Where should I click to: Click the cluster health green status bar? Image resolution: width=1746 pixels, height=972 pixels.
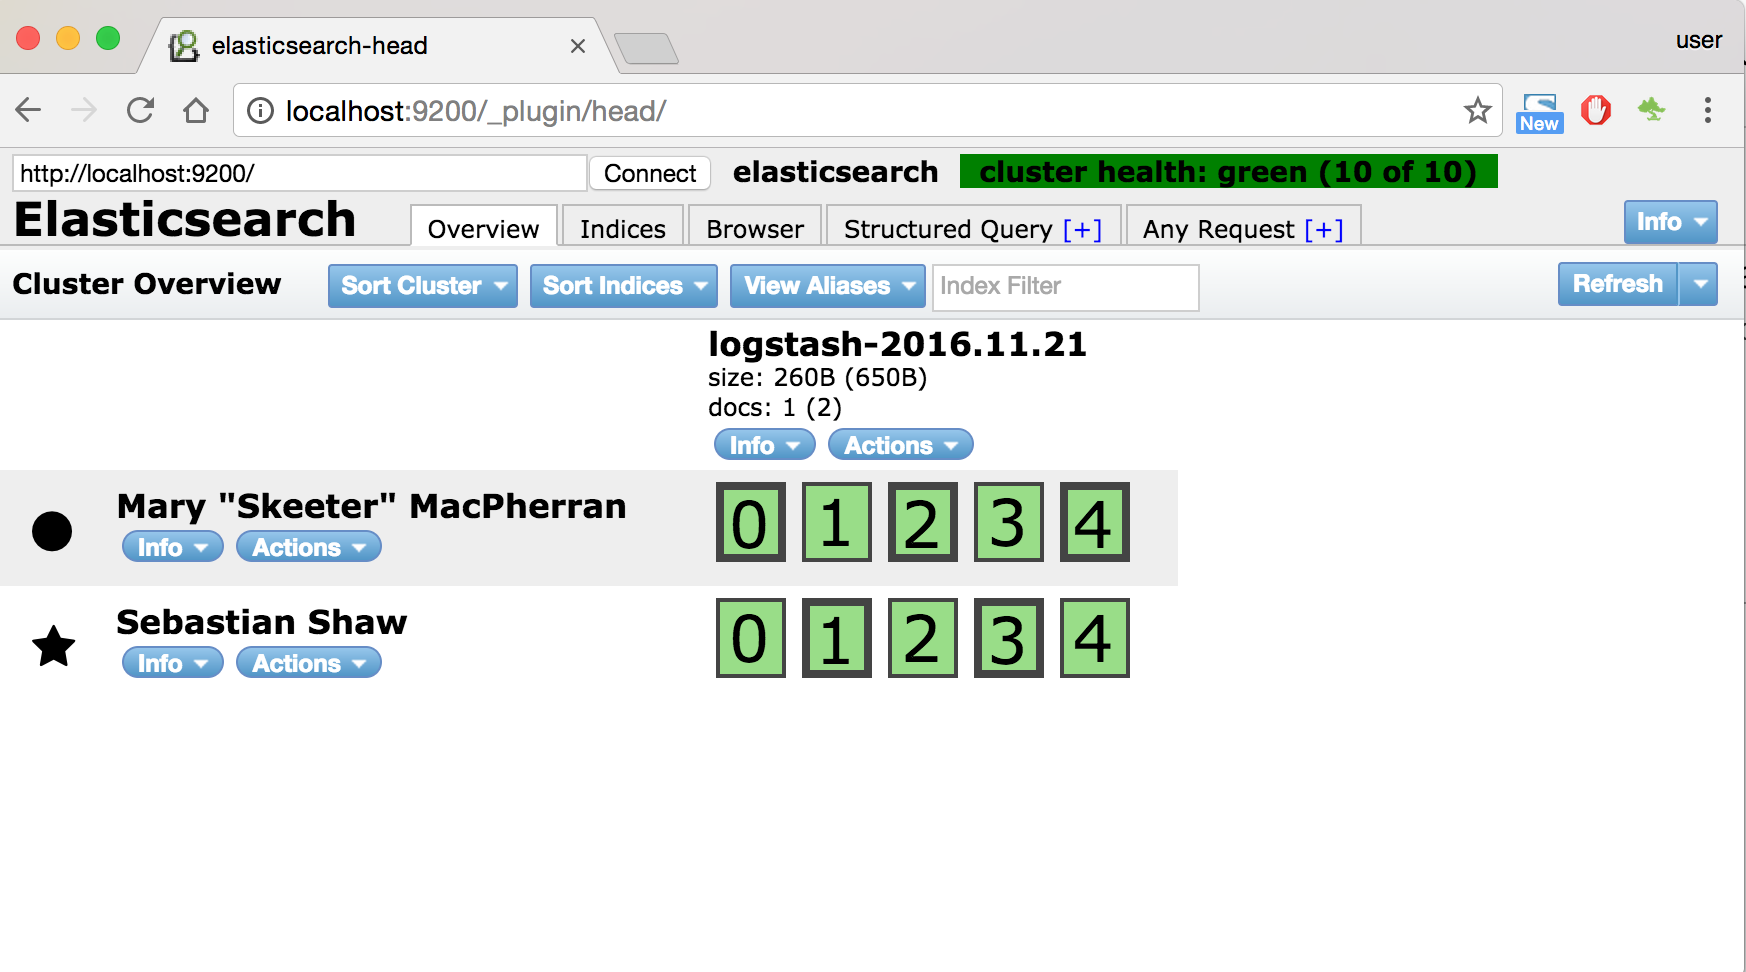[1229, 171]
